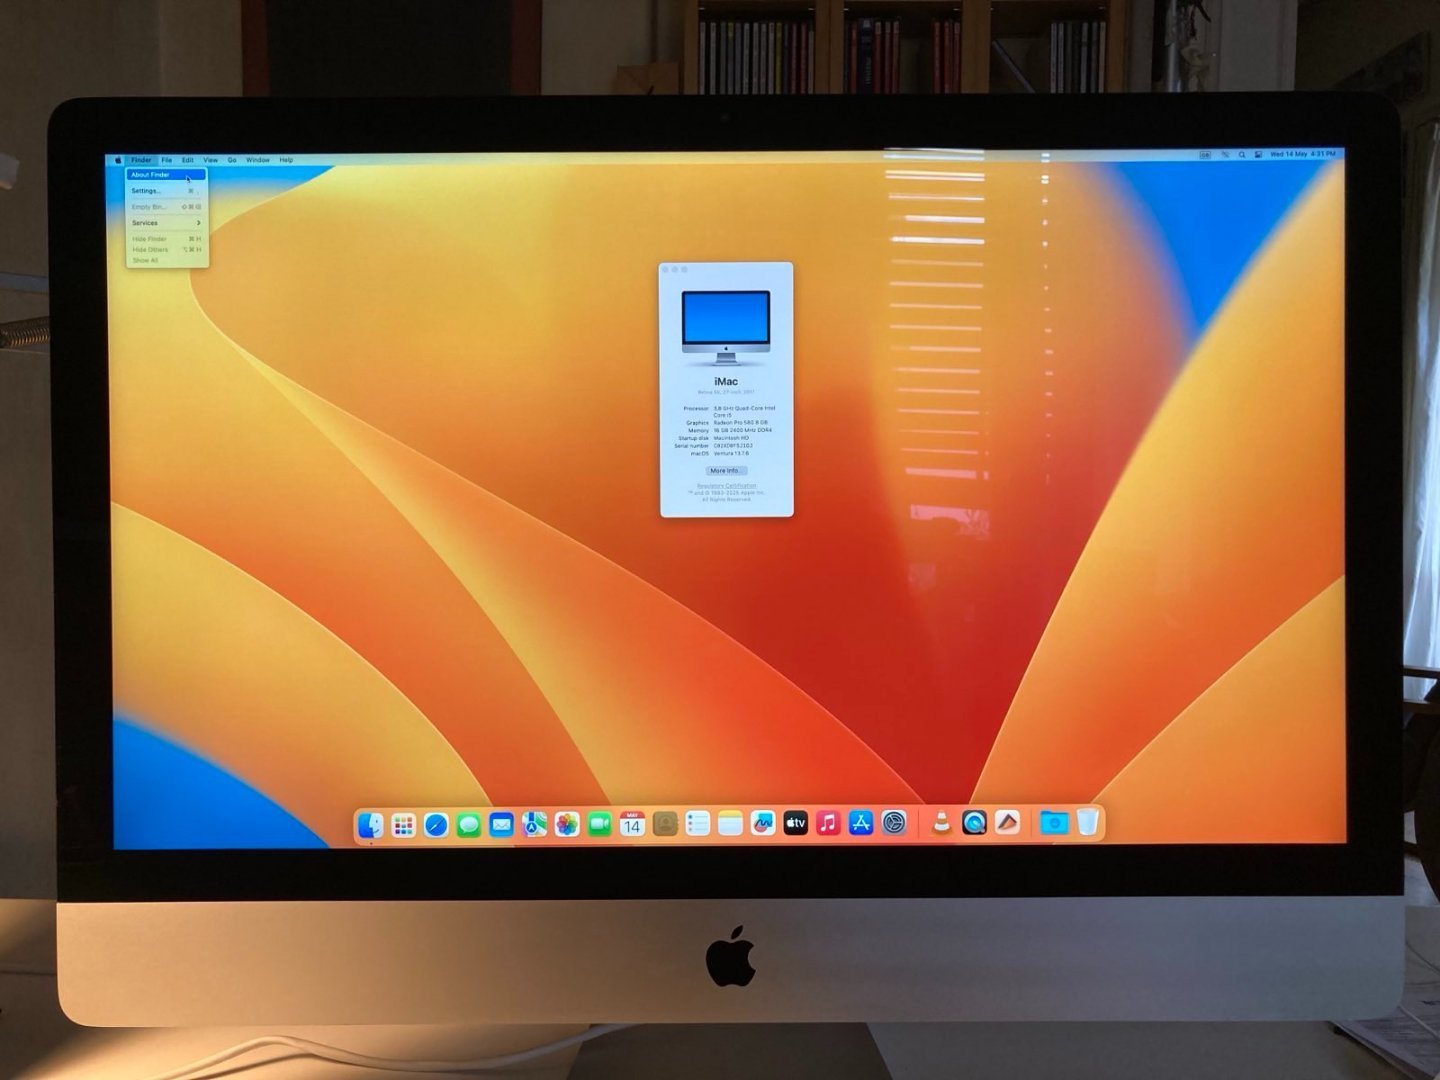
Task: Open the Finder menu bar item
Action: pyautogui.click(x=141, y=160)
